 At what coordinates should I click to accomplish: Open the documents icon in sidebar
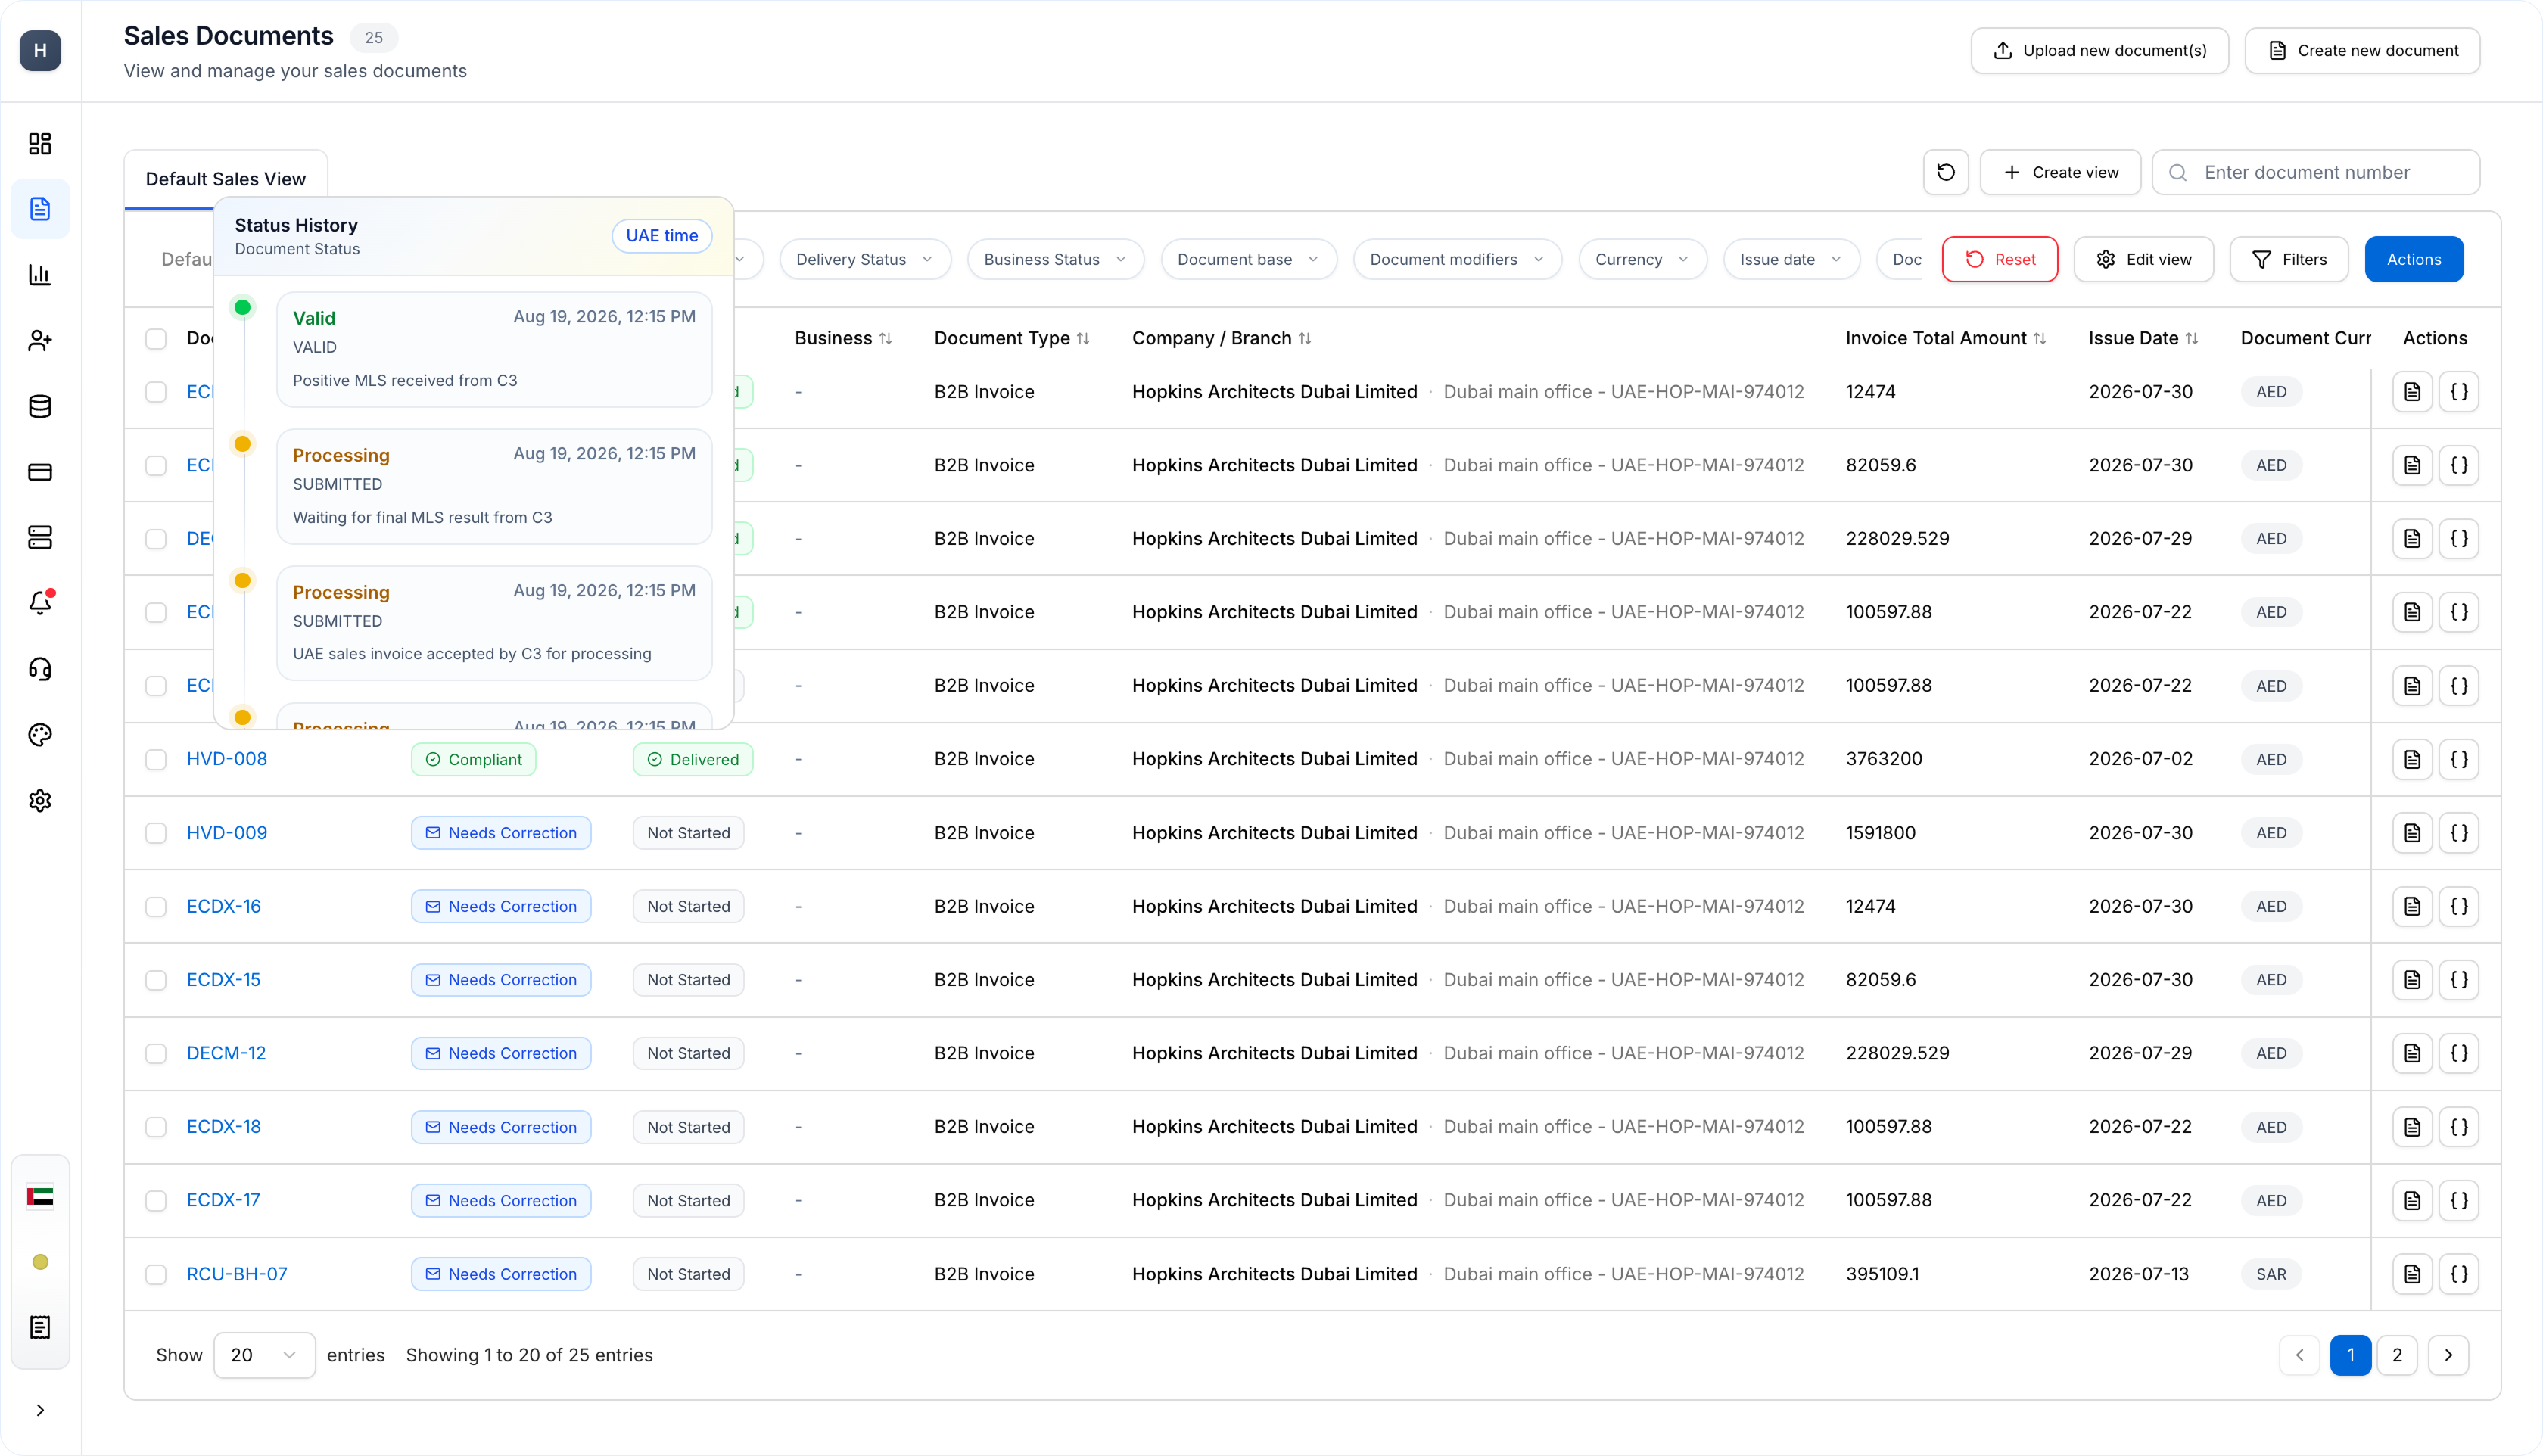tap(40, 209)
